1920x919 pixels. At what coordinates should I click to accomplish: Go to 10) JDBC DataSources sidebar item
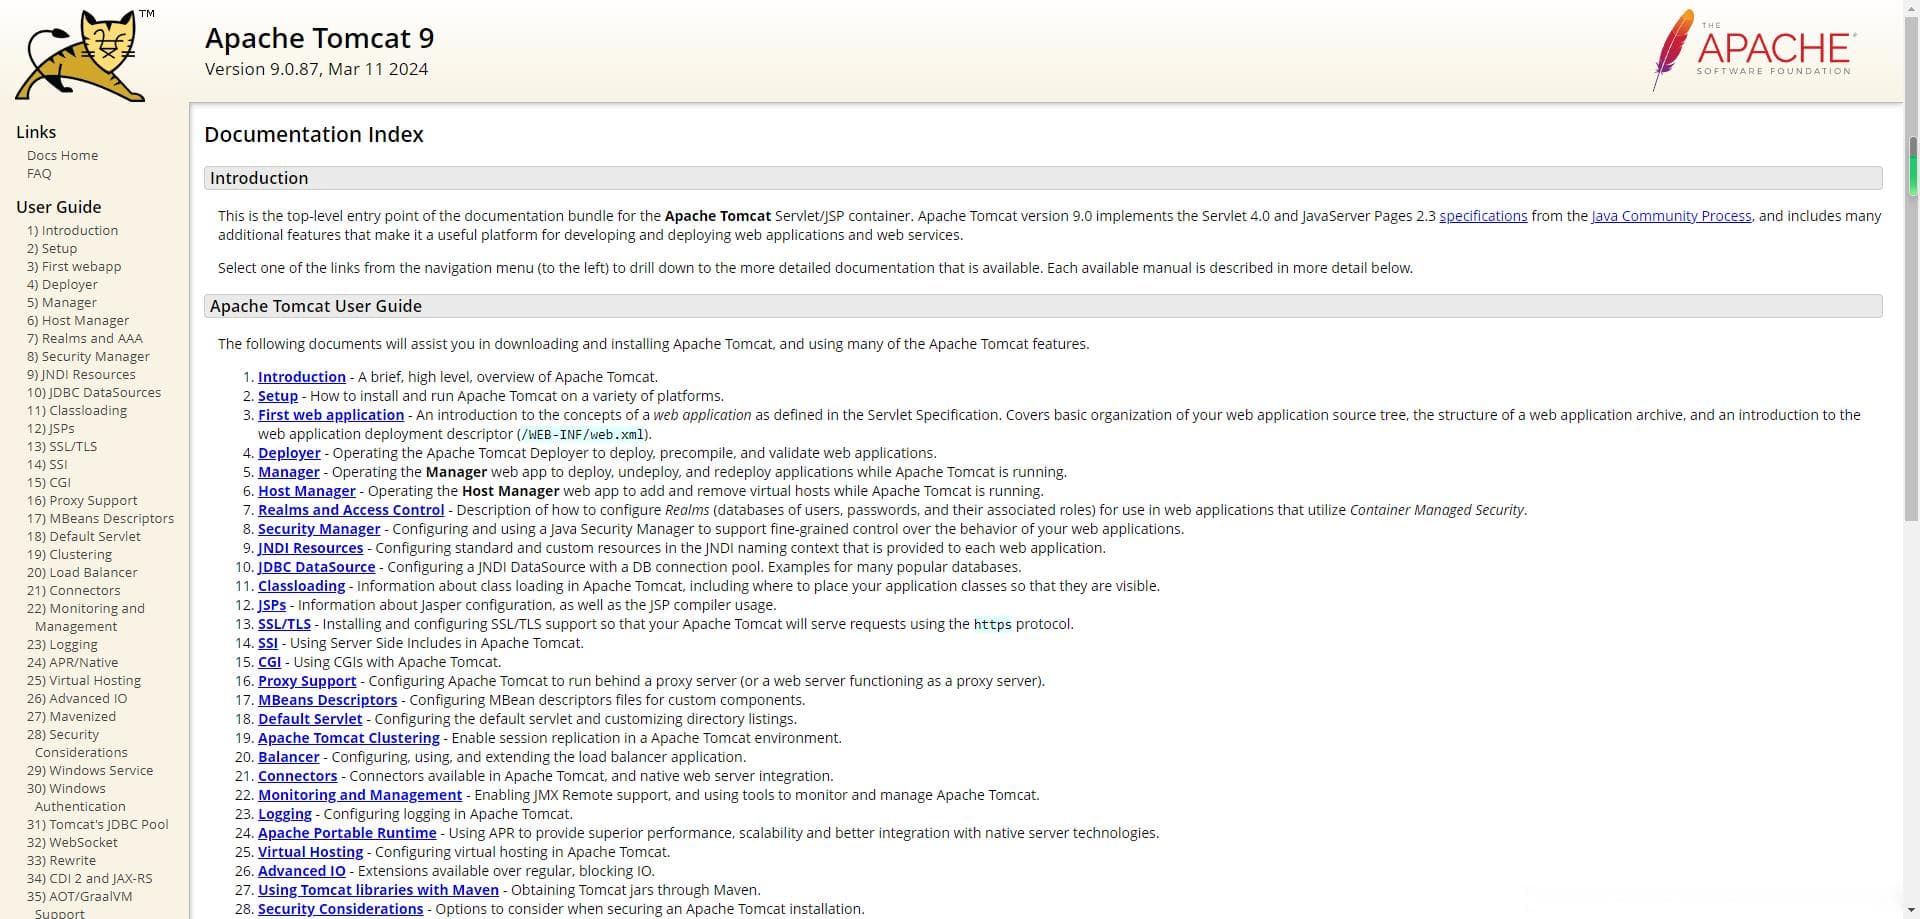94,392
